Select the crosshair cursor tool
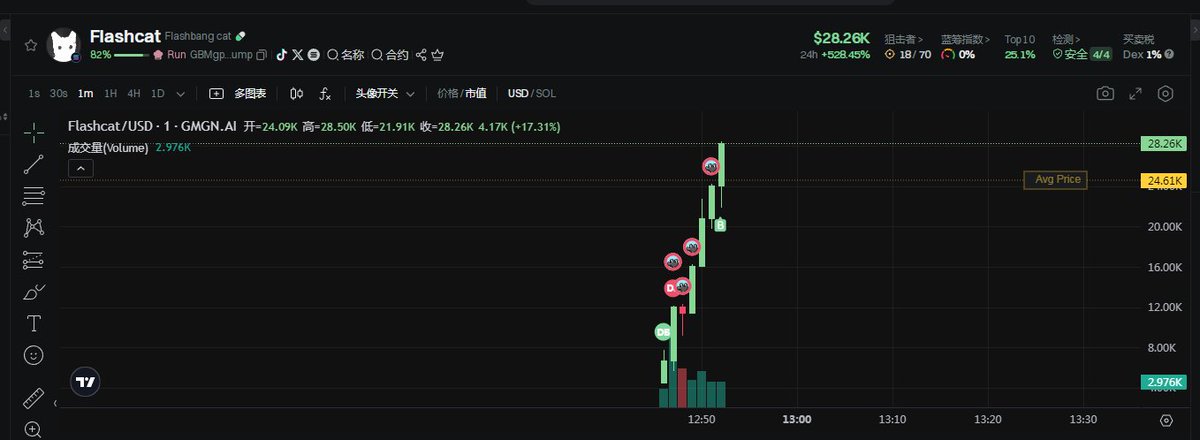The height and width of the screenshot is (440, 1200). (x=34, y=132)
